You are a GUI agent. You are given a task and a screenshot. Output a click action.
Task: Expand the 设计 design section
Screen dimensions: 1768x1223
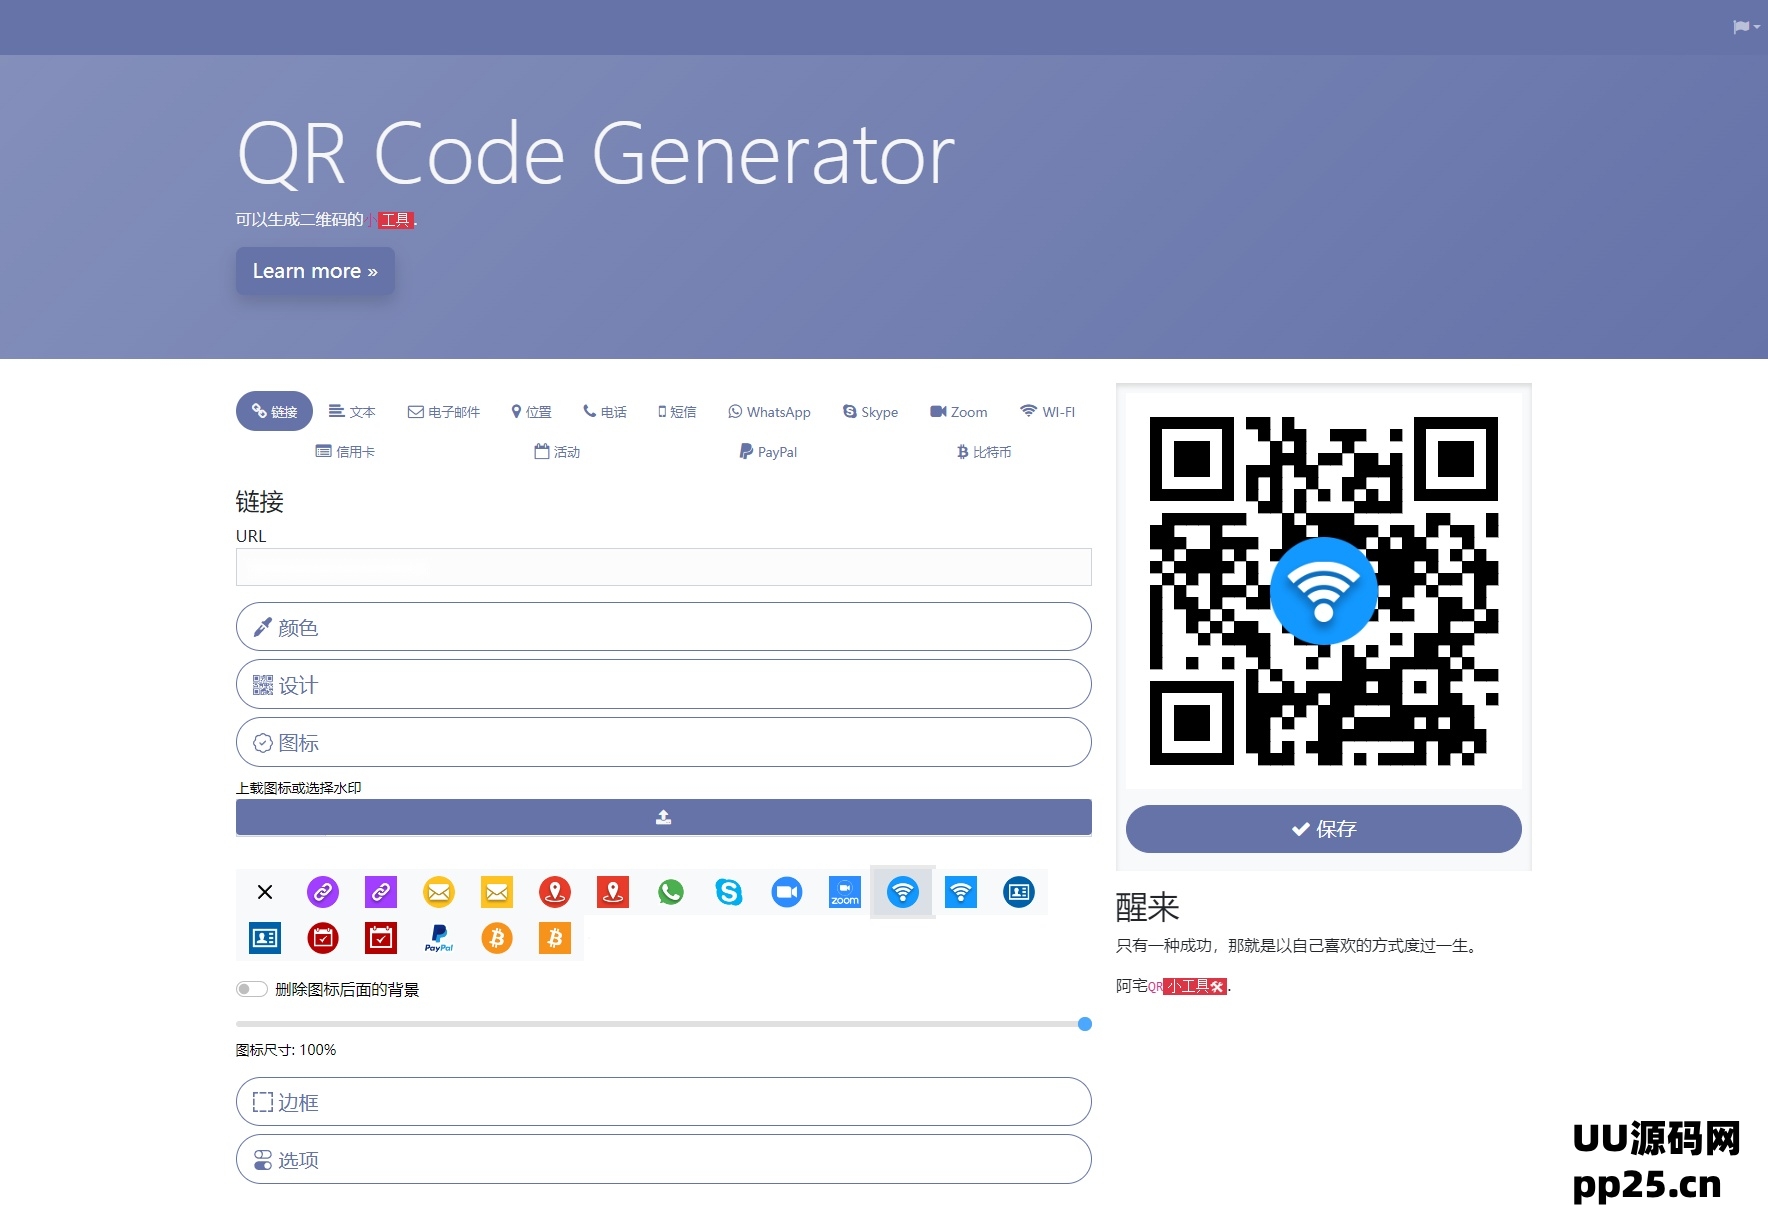pyautogui.click(x=663, y=685)
